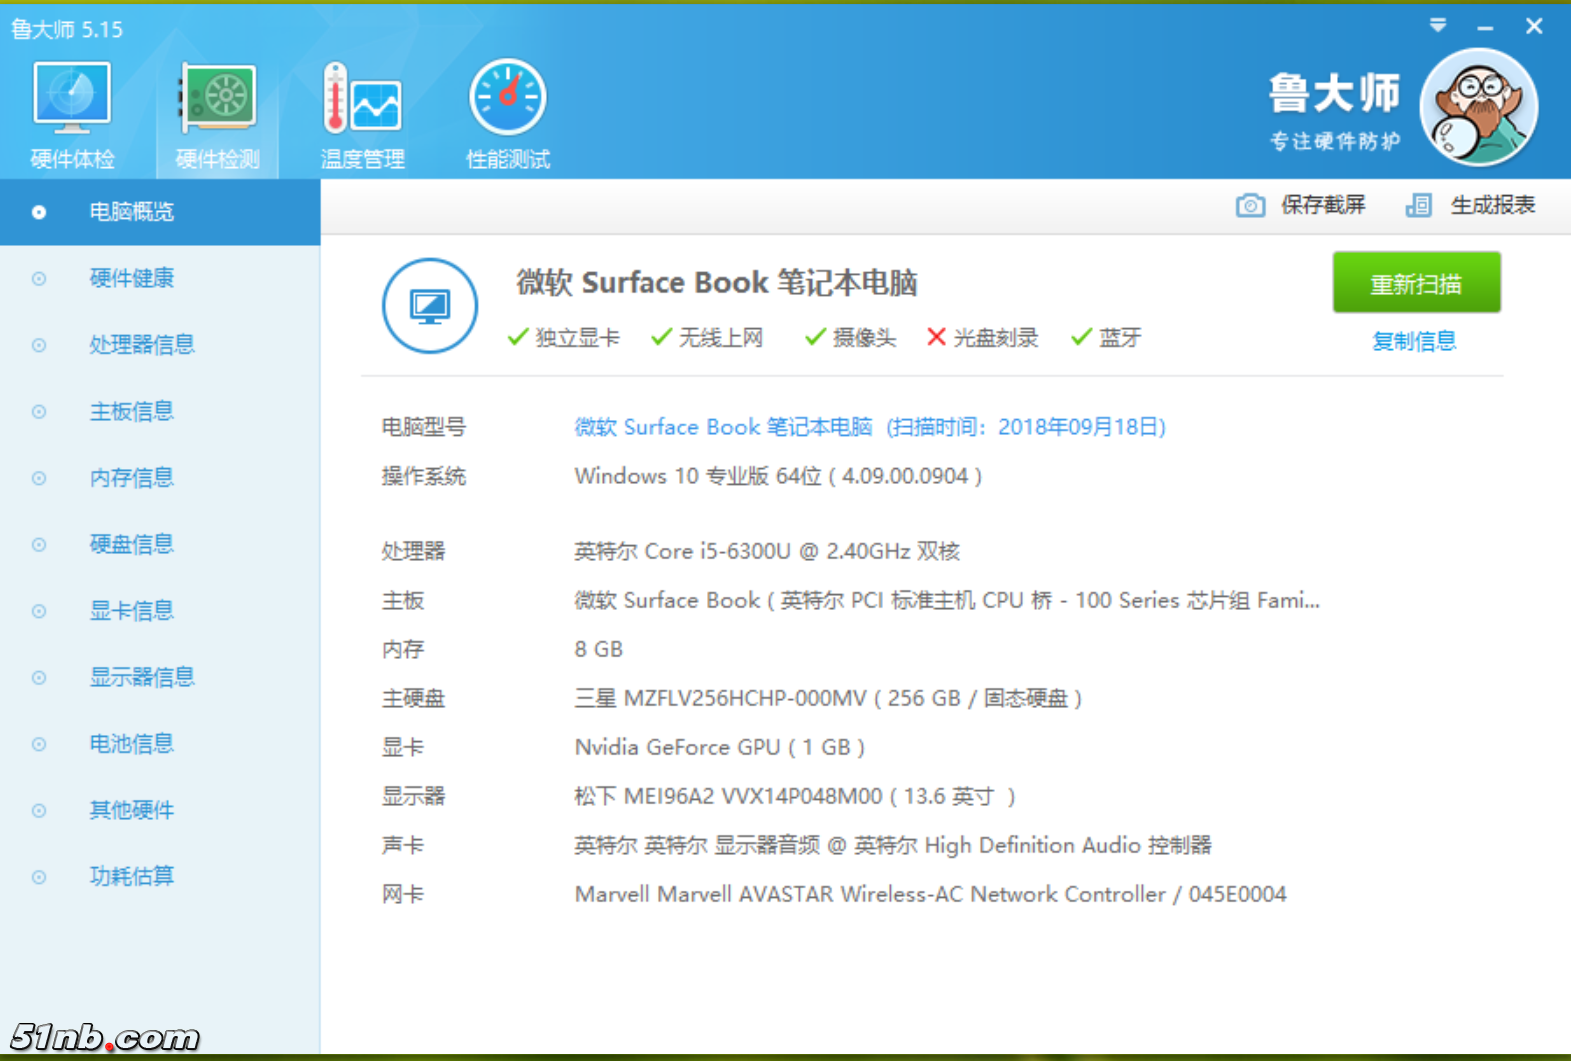Switch to 显卡信息 section

(131, 611)
